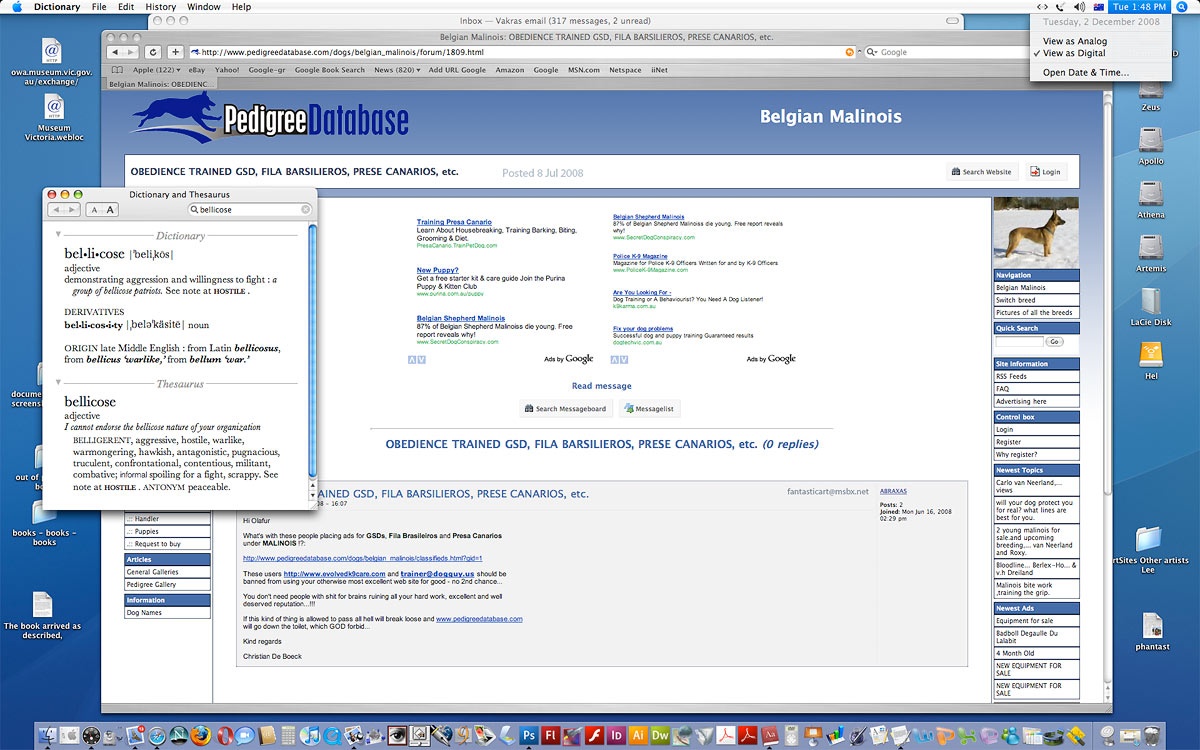This screenshot has width=1200, height=750.
Task: Click the RSS feed icon in address bar
Action: [850, 52]
